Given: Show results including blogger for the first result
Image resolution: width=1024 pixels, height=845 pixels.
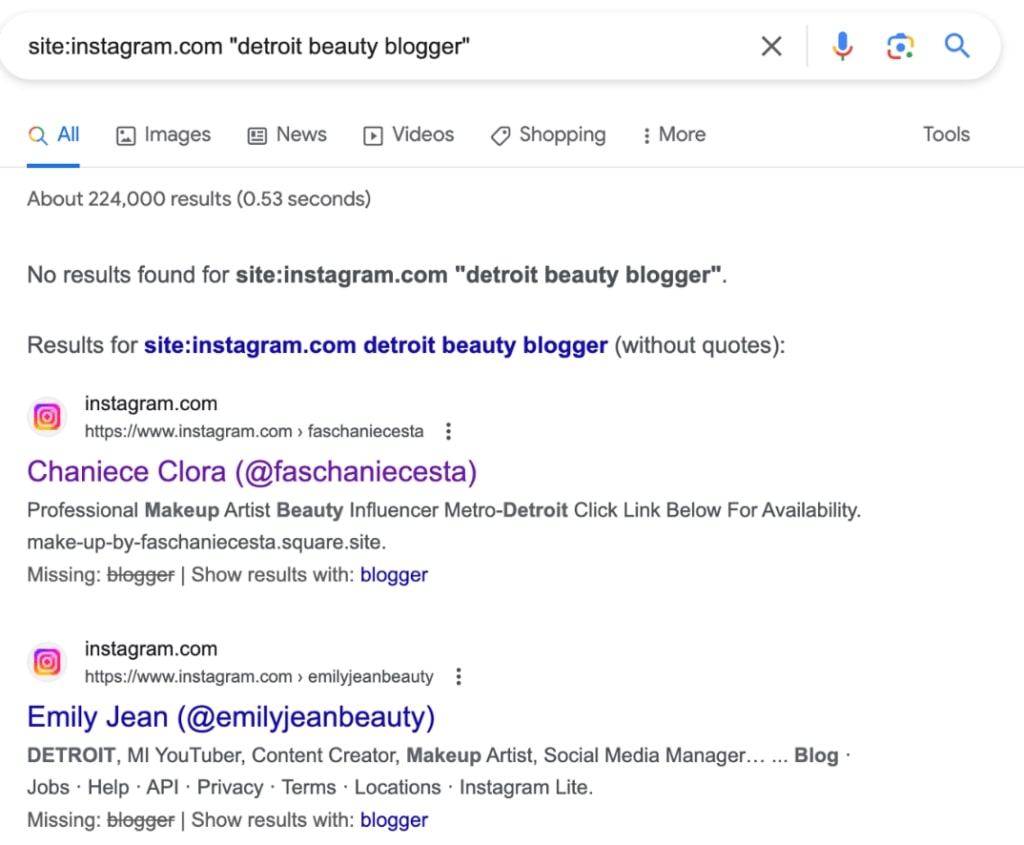Looking at the screenshot, I should click(x=394, y=574).
